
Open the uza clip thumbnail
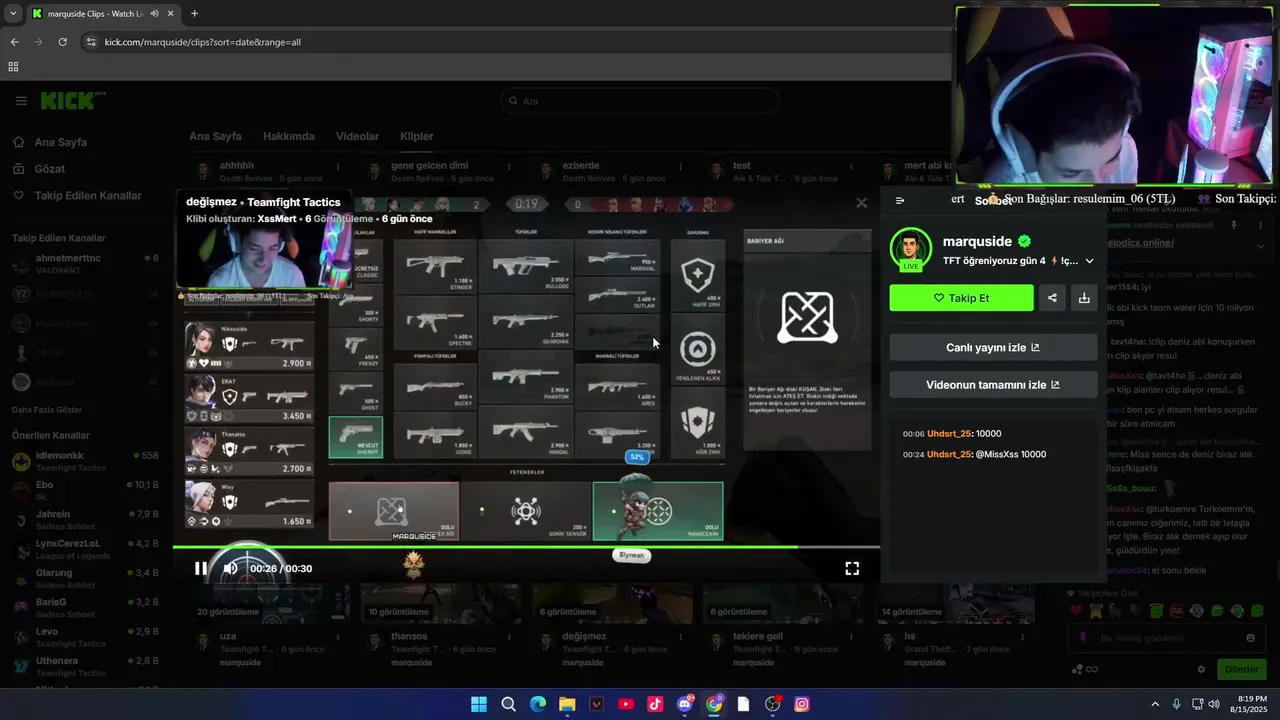[x=269, y=603]
